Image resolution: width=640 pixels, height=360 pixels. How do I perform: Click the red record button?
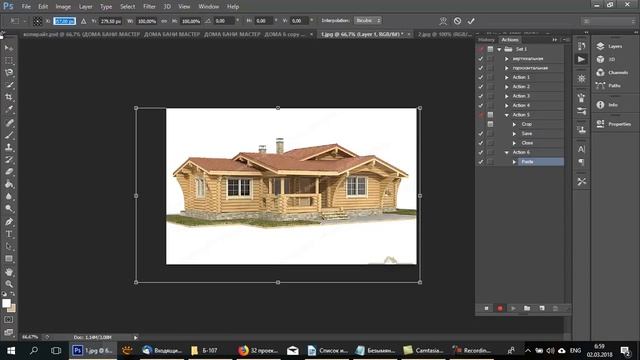[500, 308]
